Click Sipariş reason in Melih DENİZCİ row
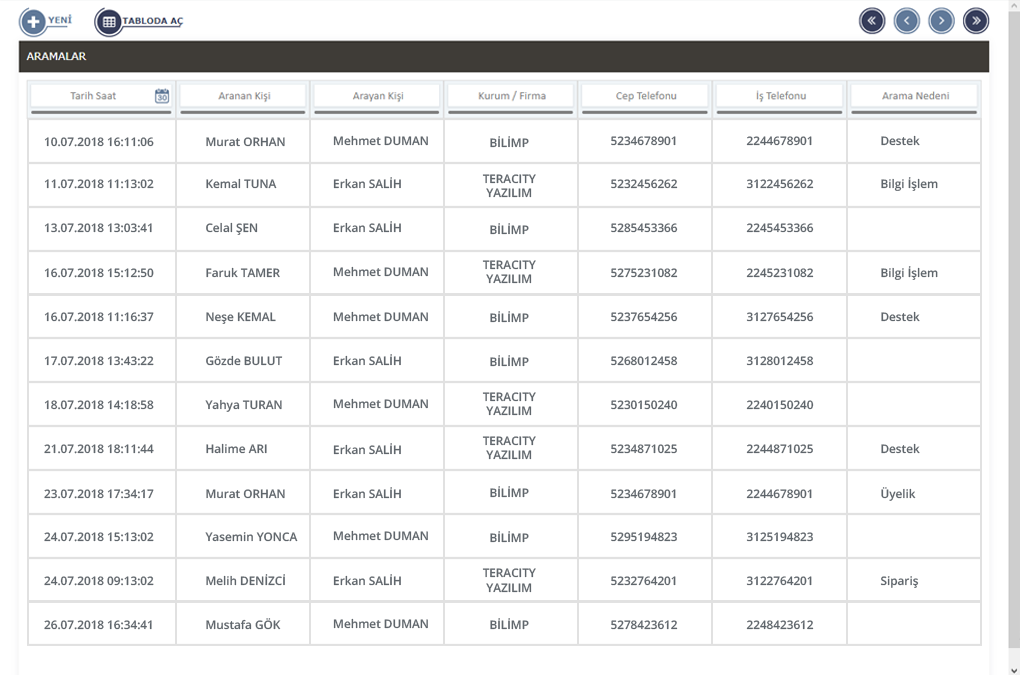 pos(899,581)
